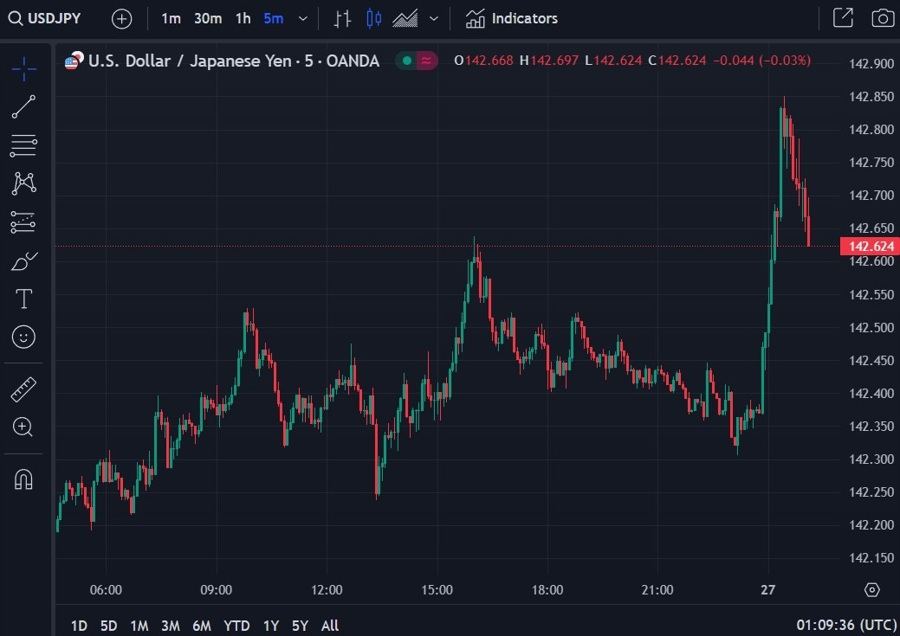Viewport: 900px width, 636px height.
Task: Switch to the 30m timeframe
Action: tap(208, 19)
